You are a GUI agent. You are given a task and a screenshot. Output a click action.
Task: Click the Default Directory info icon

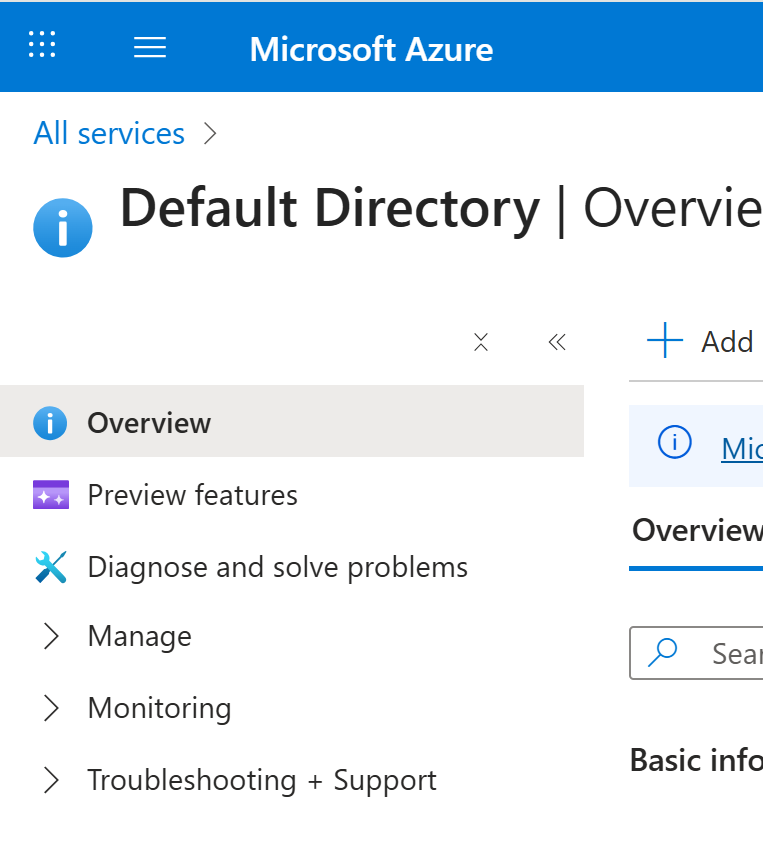[x=62, y=227]
